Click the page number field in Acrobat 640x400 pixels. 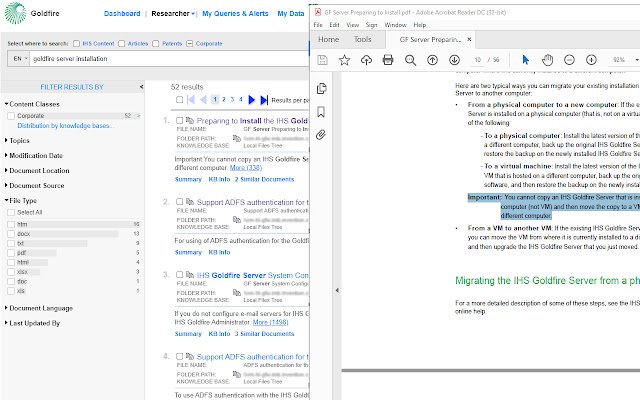point(478,60)
